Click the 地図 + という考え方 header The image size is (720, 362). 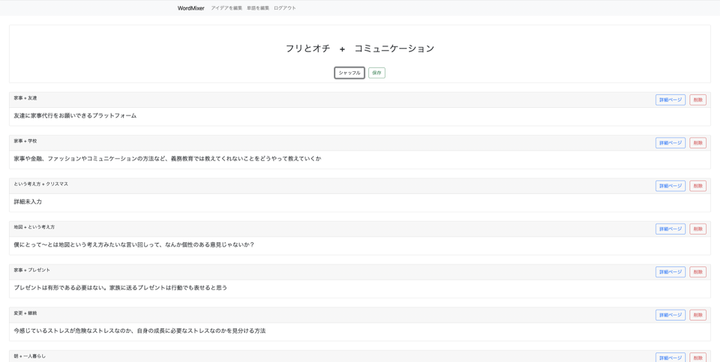(360, 229)
